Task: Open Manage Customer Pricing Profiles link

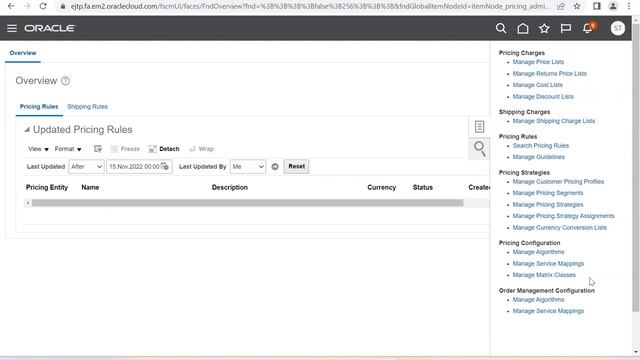Action: tap(558, 182)
